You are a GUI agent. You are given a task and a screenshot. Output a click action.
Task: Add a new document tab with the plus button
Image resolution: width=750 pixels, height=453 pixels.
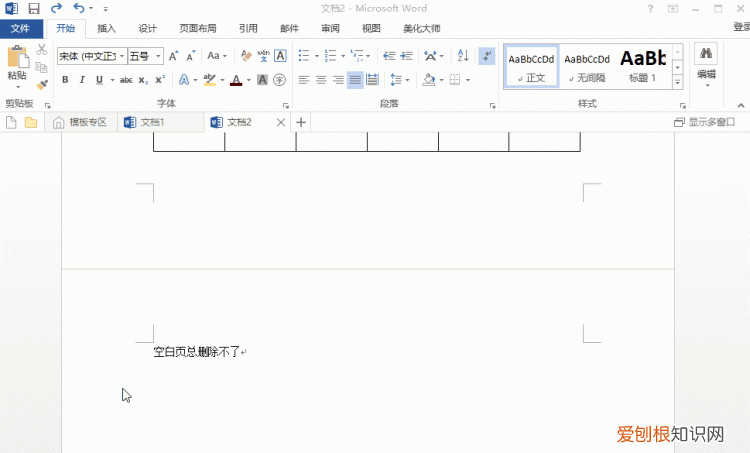(301, 122)
